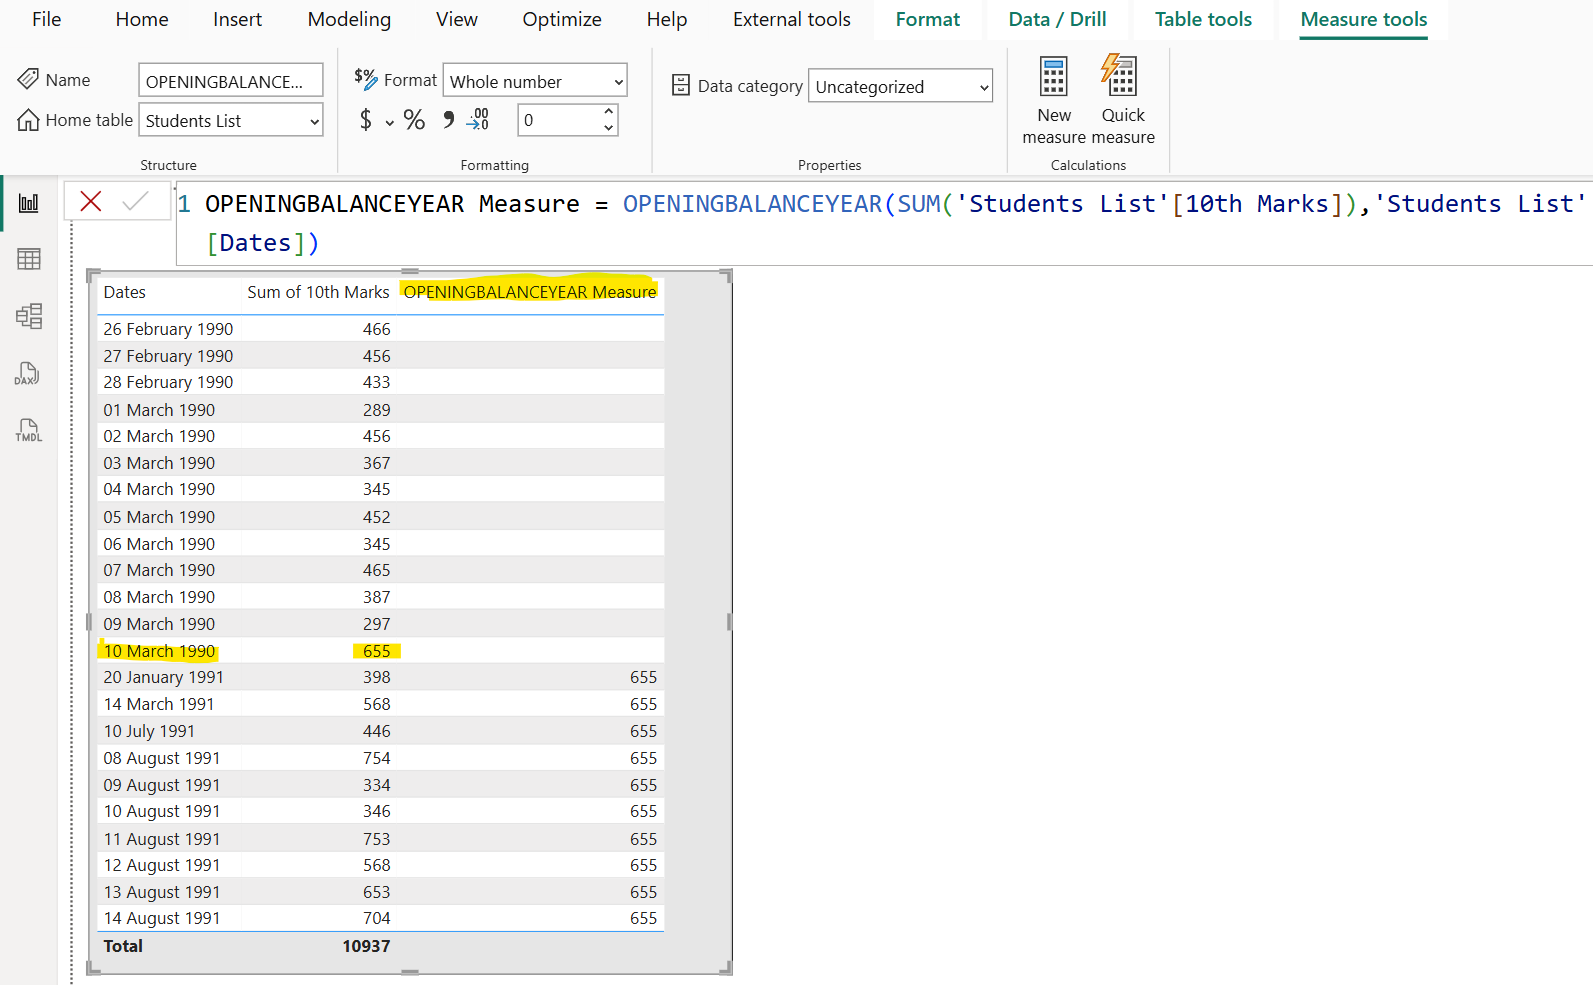Sort by the Dates column header

(125, 292)
